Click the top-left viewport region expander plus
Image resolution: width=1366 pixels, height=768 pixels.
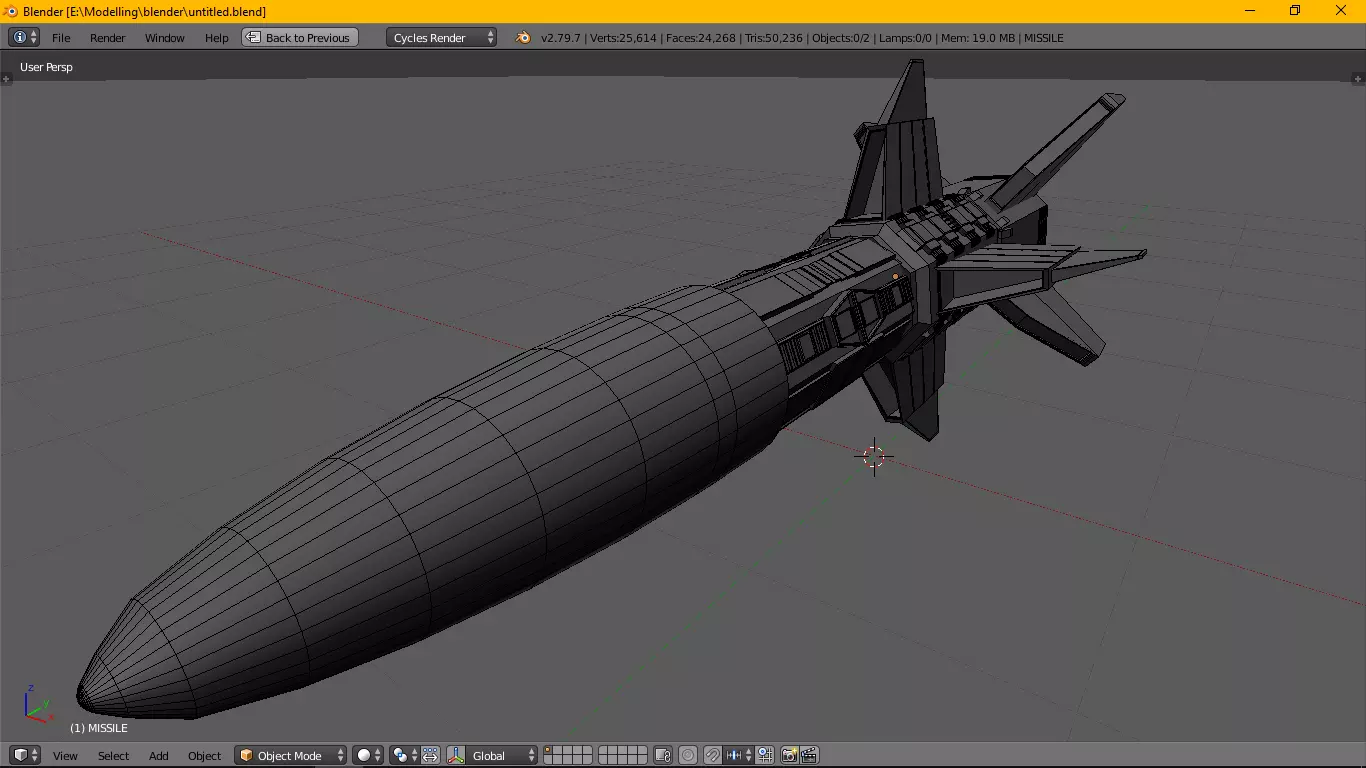point(6,78)
